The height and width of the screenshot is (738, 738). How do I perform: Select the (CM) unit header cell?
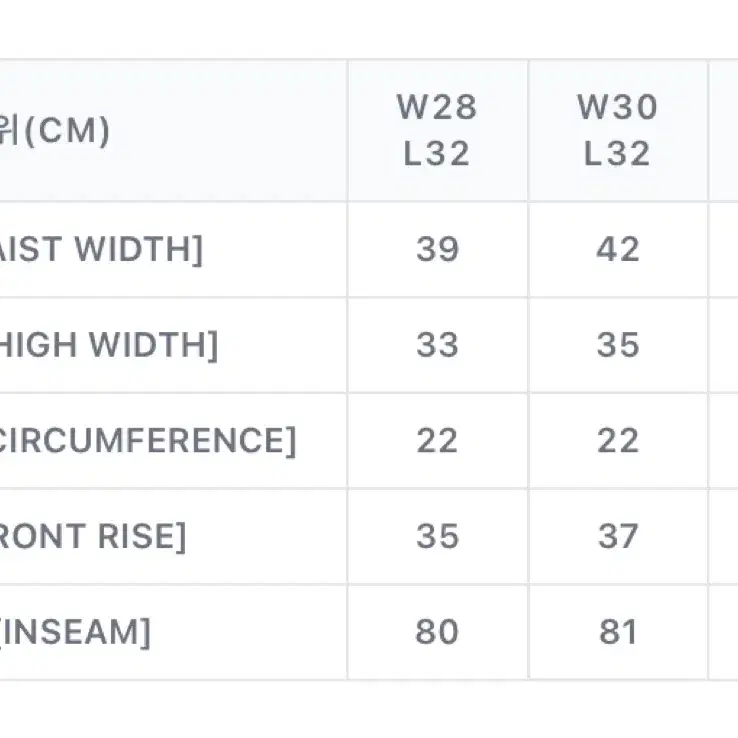173,130
